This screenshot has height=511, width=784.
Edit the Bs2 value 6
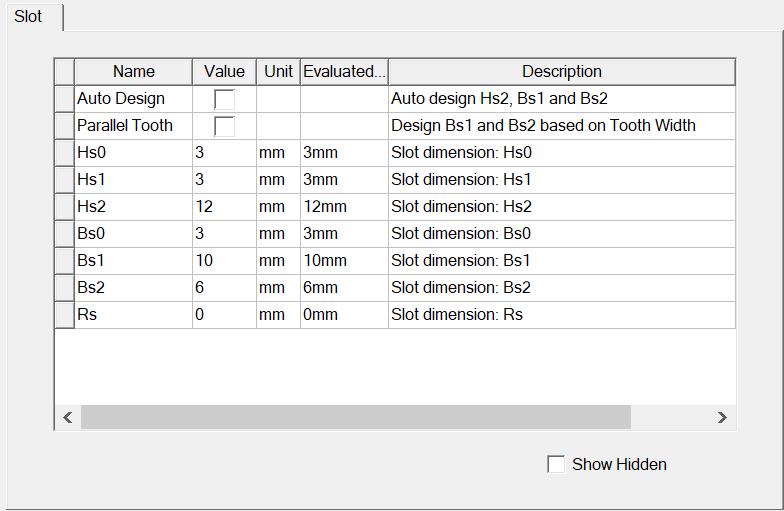[224, 288]
